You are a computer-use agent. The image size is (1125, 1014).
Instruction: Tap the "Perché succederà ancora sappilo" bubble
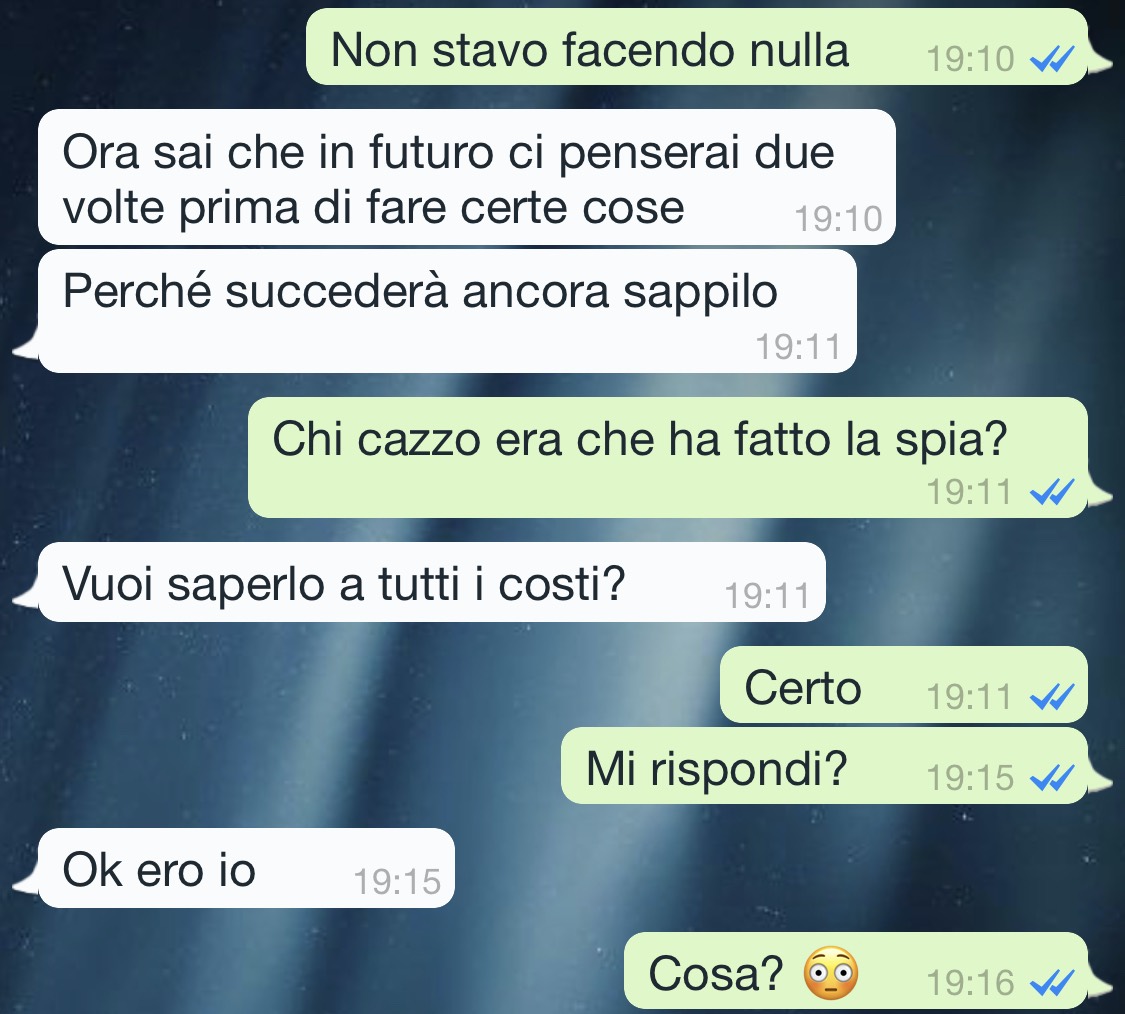point(447,311)
